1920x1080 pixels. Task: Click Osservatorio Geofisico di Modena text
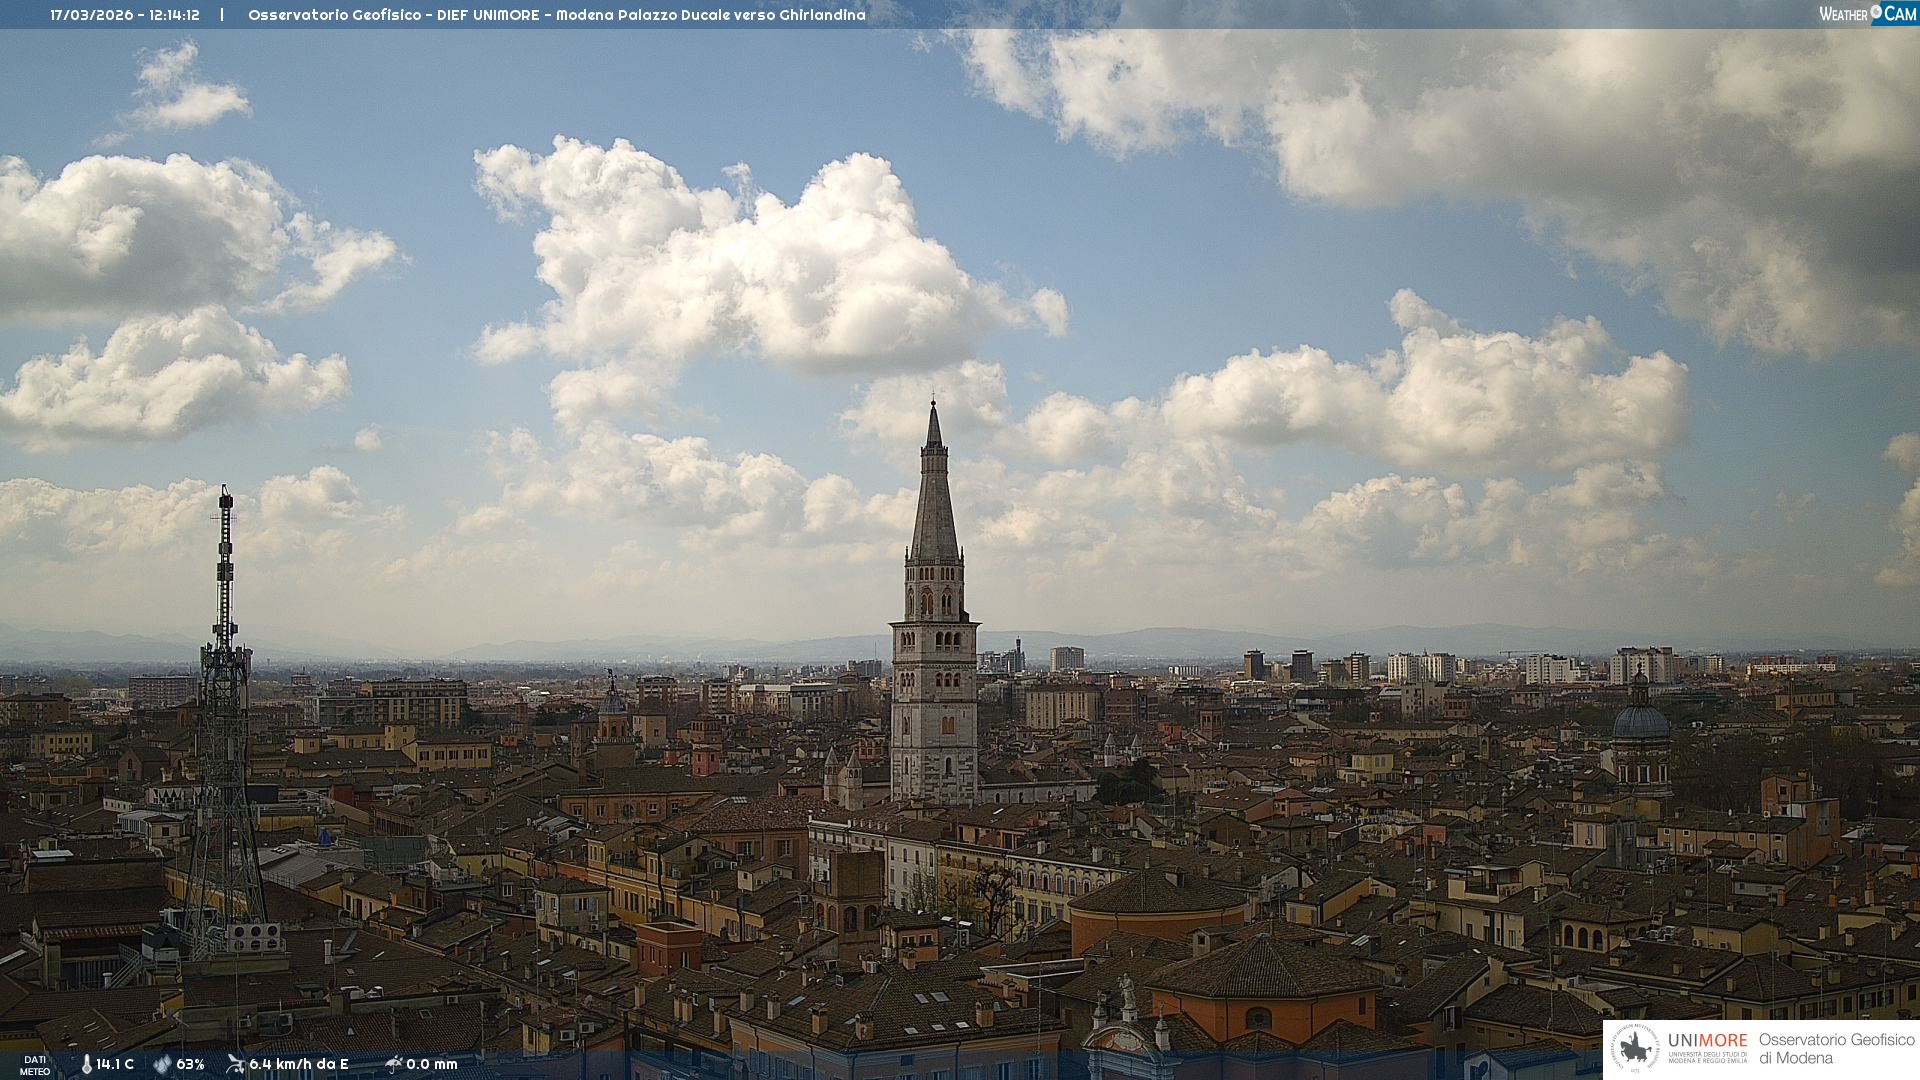(x=1836, y=1049)
